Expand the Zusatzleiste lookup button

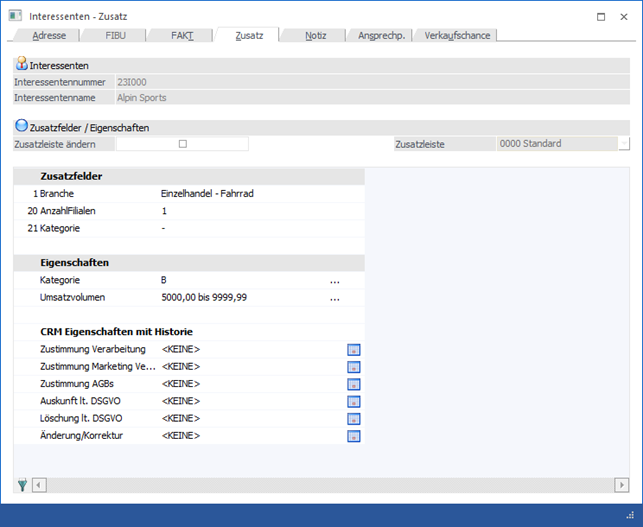[x=624, y=144]
